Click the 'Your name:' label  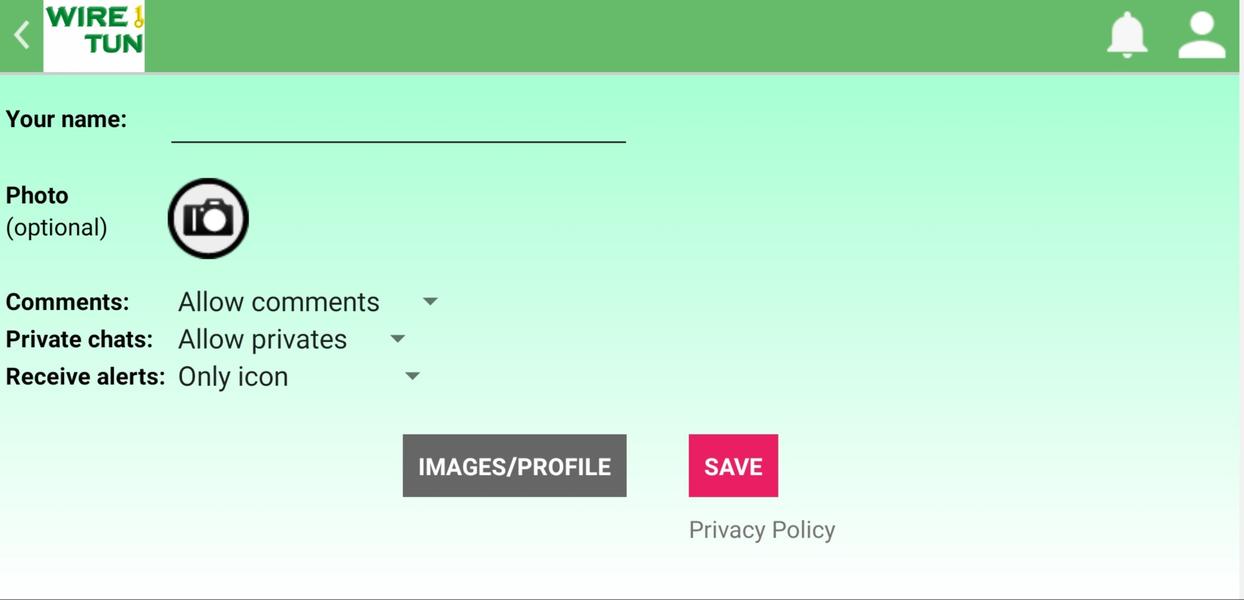tap(66, 119)
